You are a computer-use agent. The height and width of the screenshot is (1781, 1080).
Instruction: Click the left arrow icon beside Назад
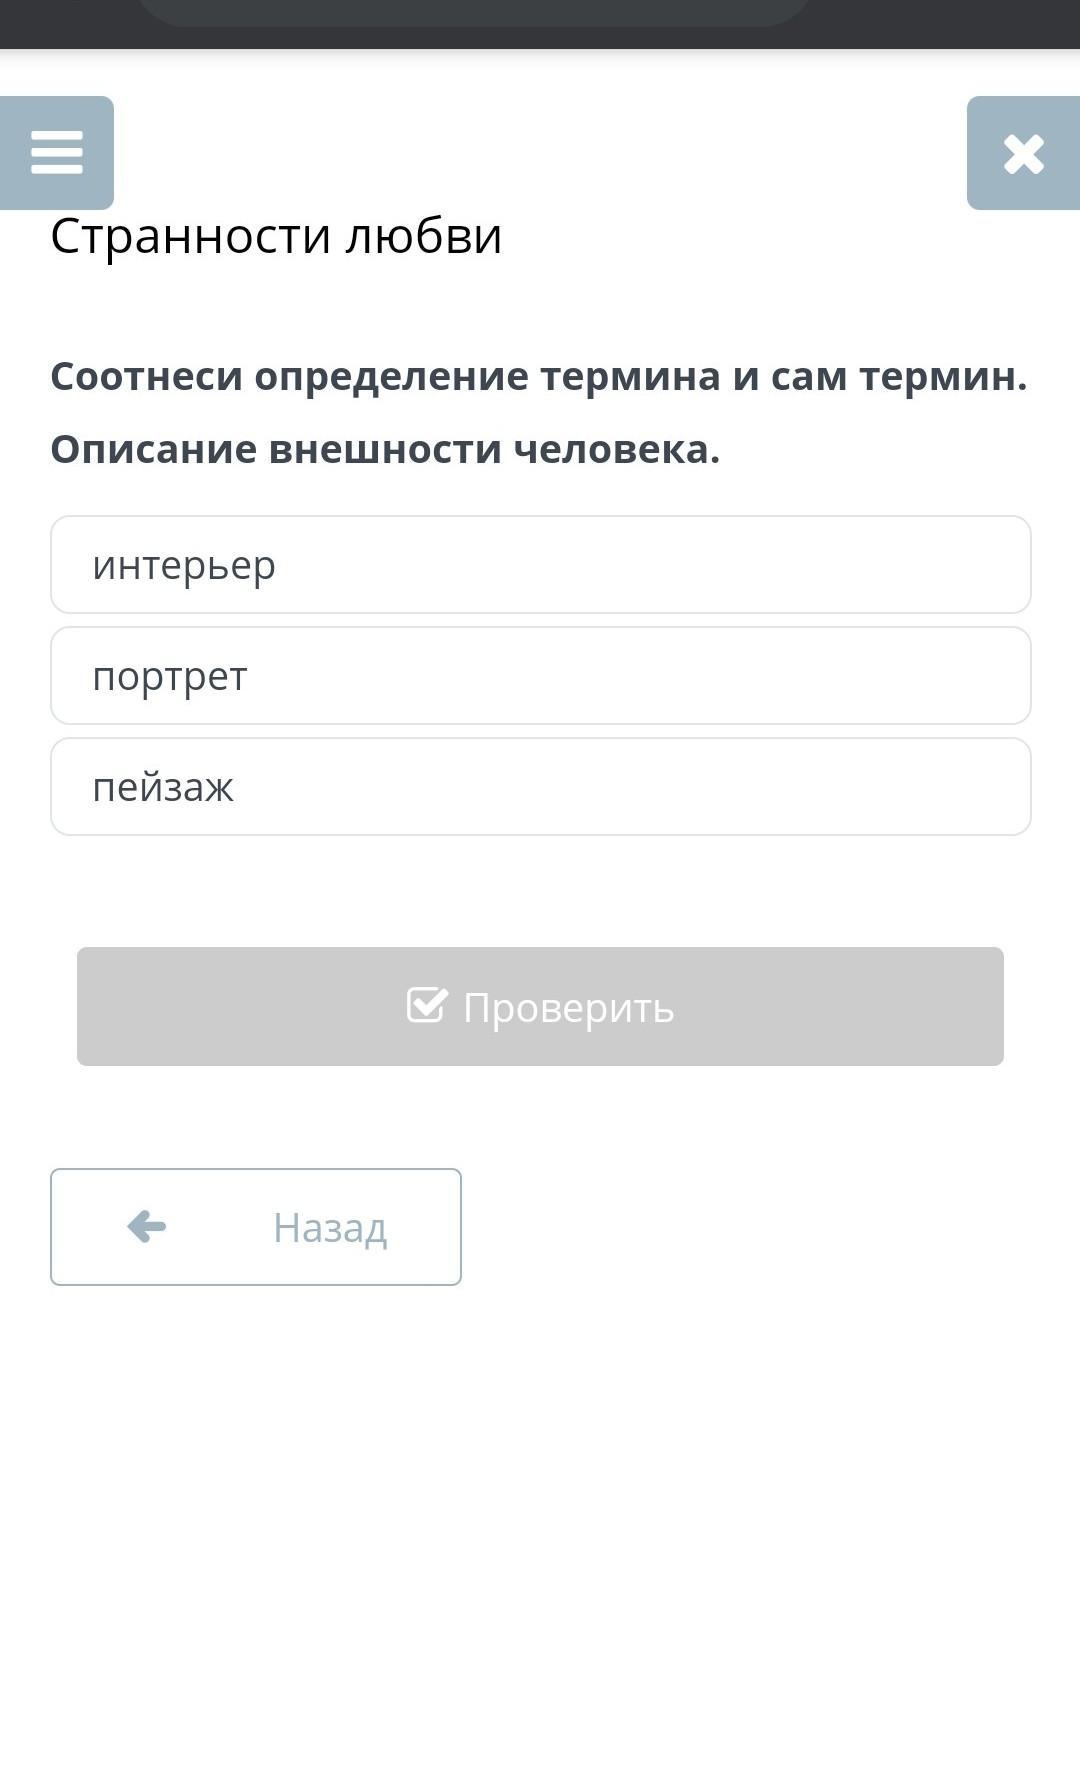[147, 1226]
